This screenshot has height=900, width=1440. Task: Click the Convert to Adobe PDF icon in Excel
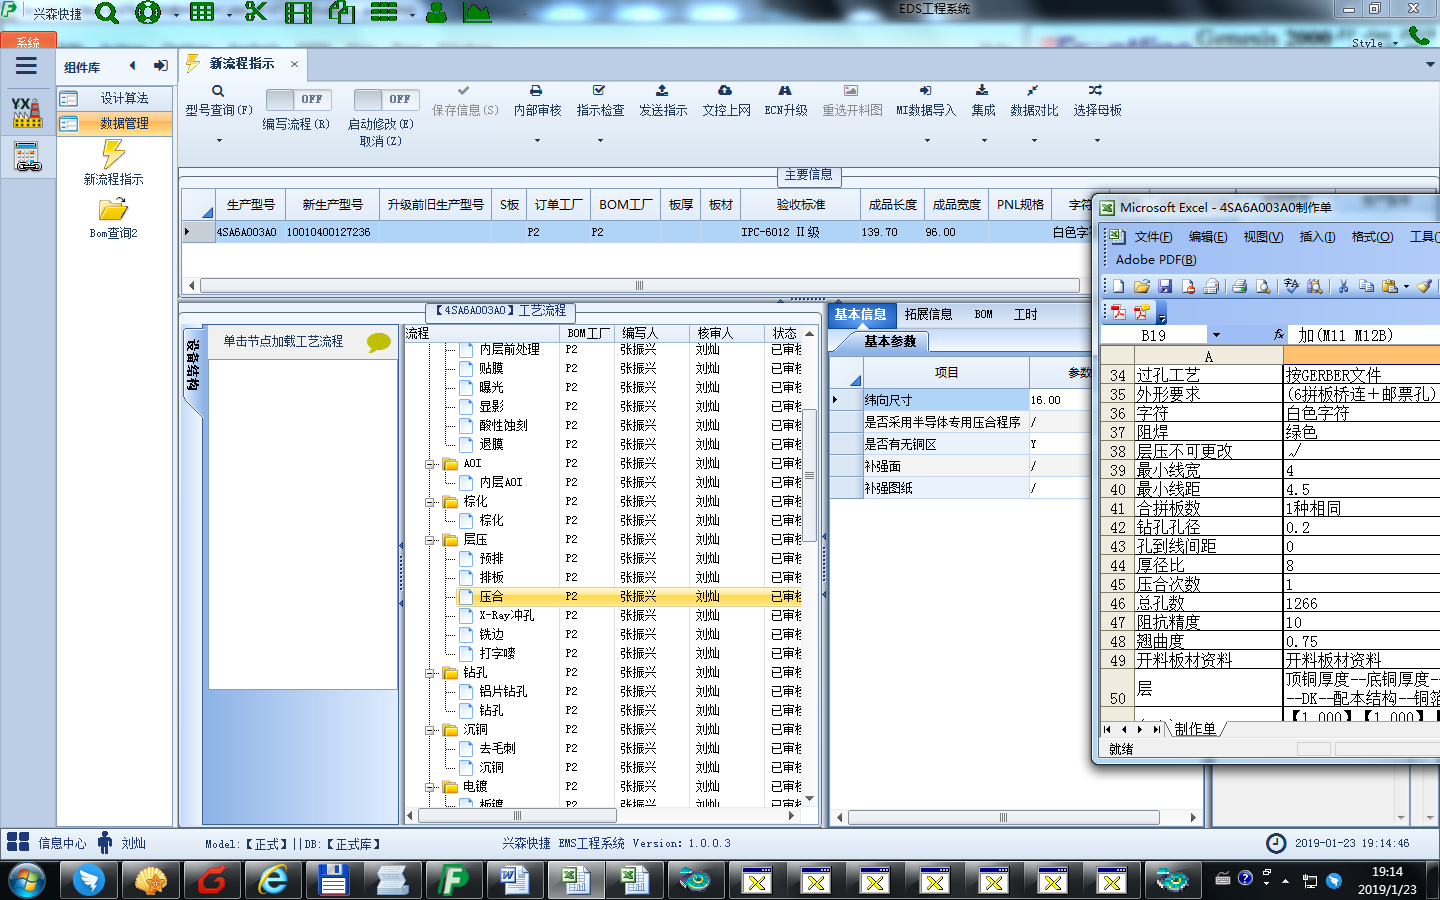(x=1118, y=312)
